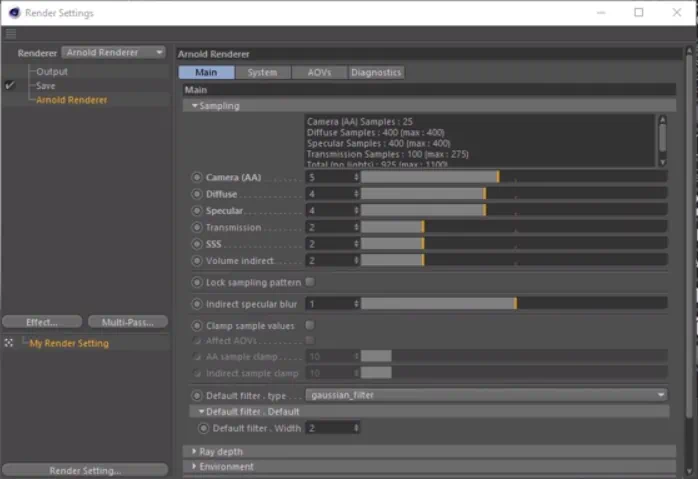698x479 pixels.
Task: Toggle the Volume indirect animation dot
Action: pos(197,260)
